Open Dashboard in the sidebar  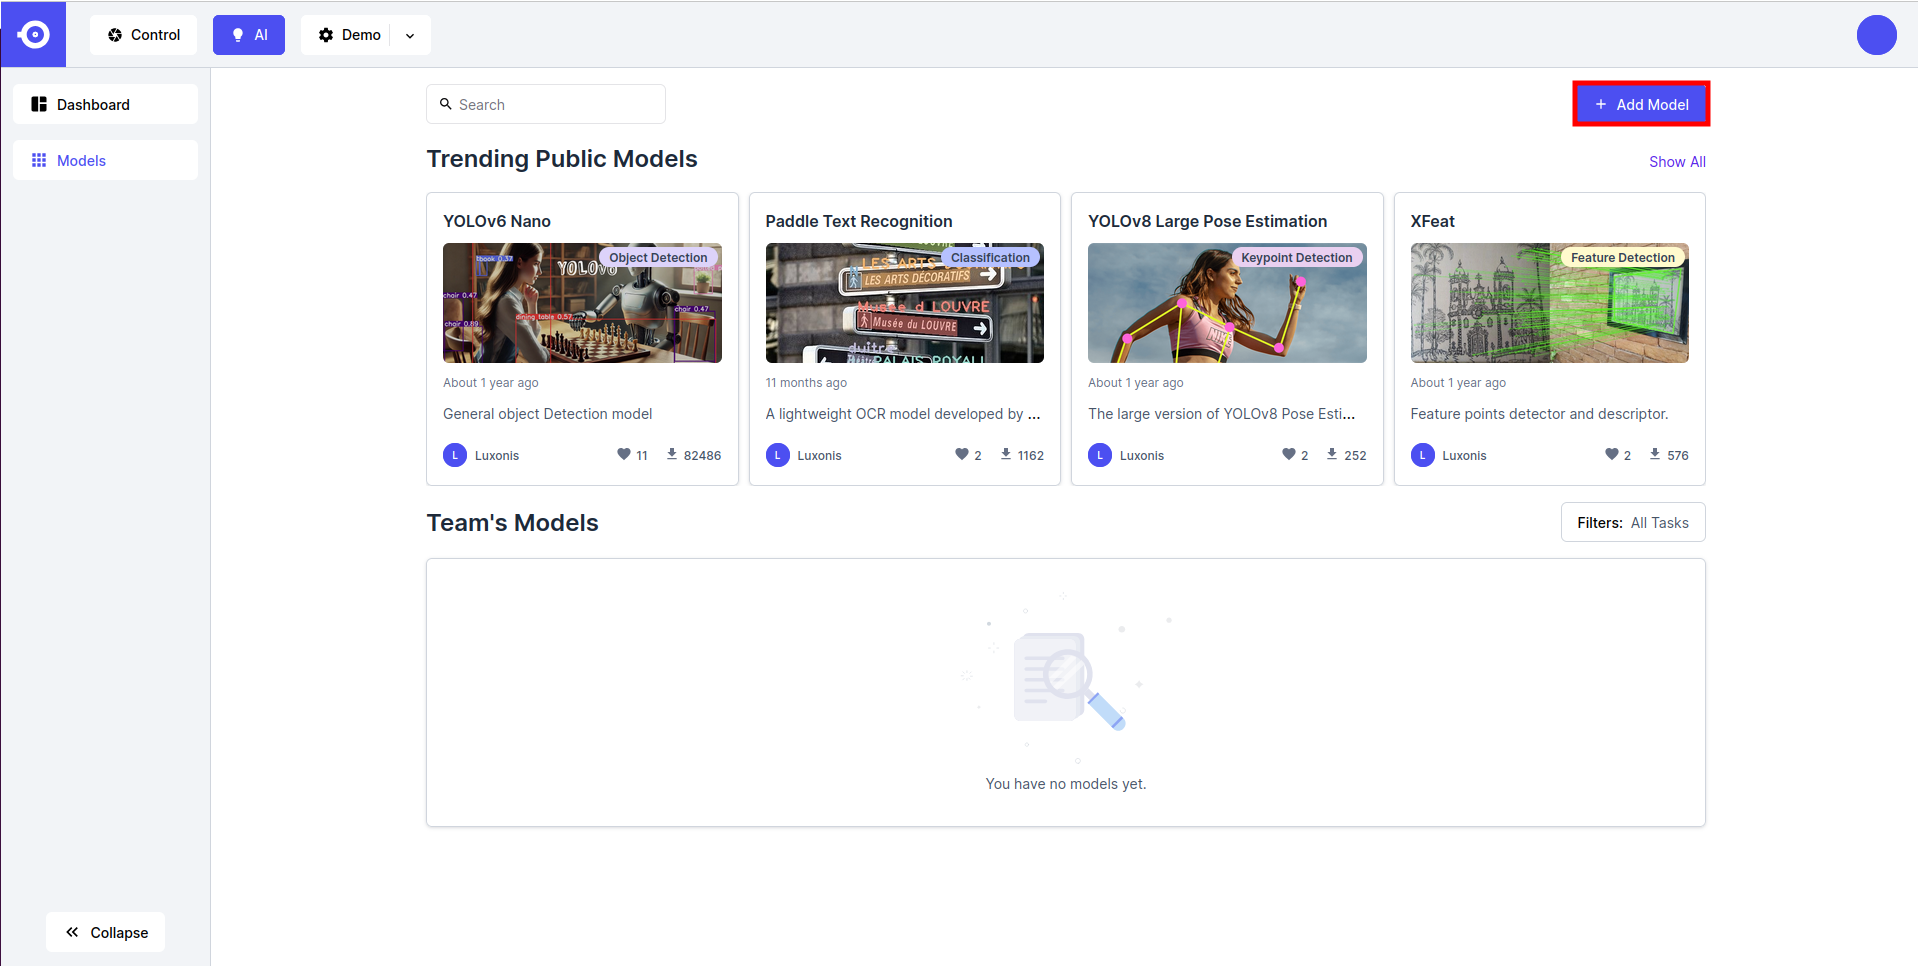105,105
